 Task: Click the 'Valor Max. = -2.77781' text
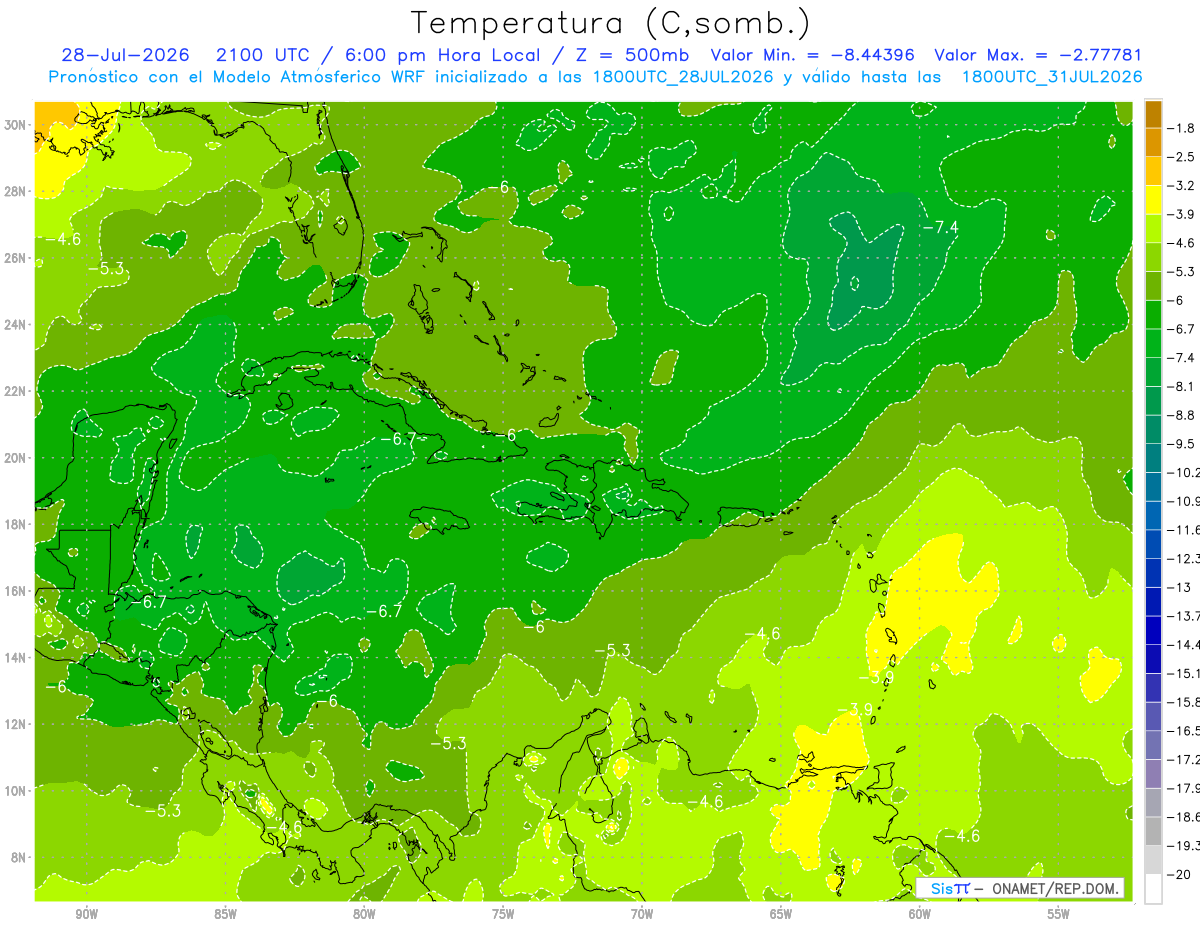(x=1037, y=55)
